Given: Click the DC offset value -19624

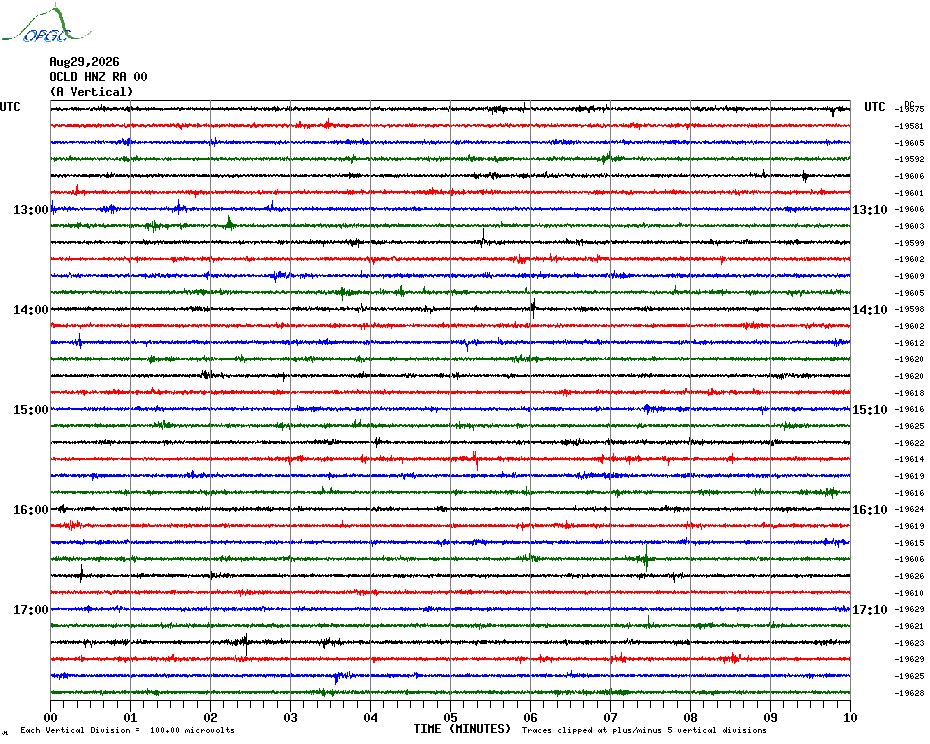Looking at the screenshot, I should 909,510.
